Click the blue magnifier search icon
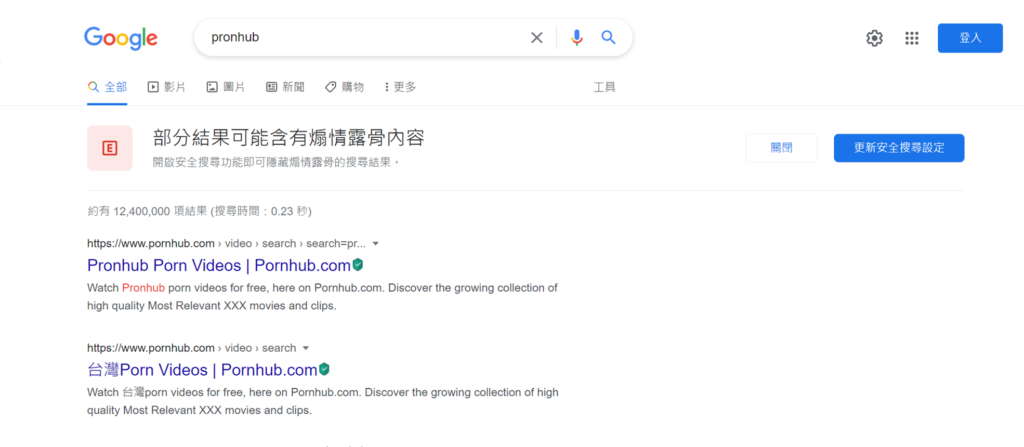The image size is (1024, 447). (608, 38)
